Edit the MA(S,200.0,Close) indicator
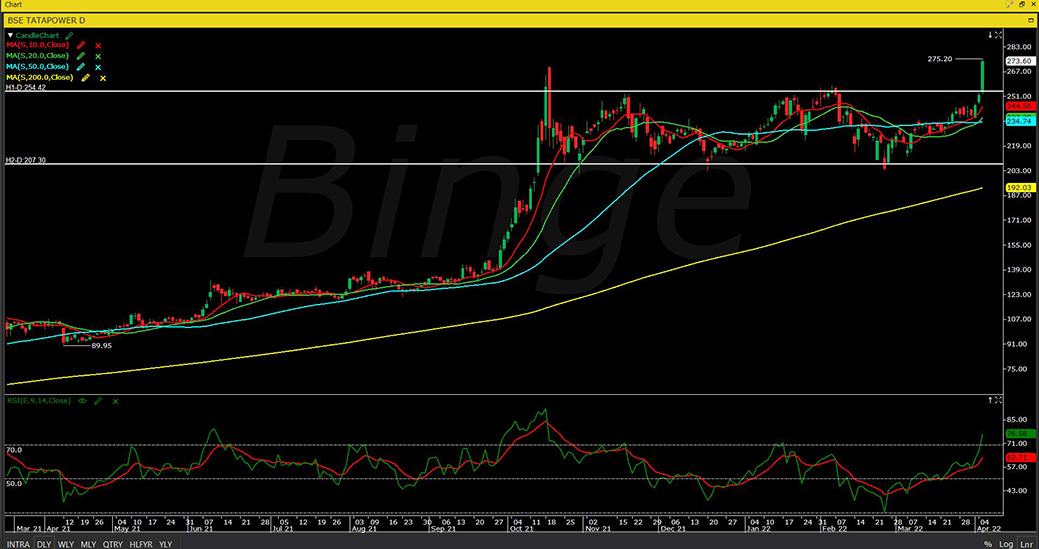1039x549 pixels. point(85,78)
